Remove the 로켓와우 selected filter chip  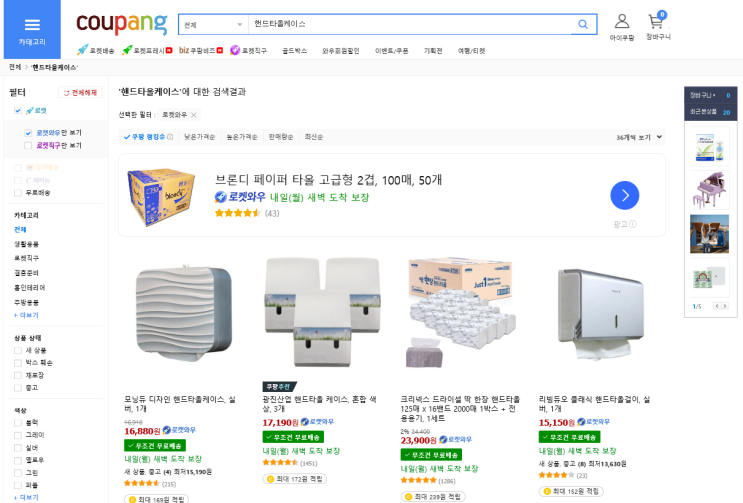coord(194,115)
